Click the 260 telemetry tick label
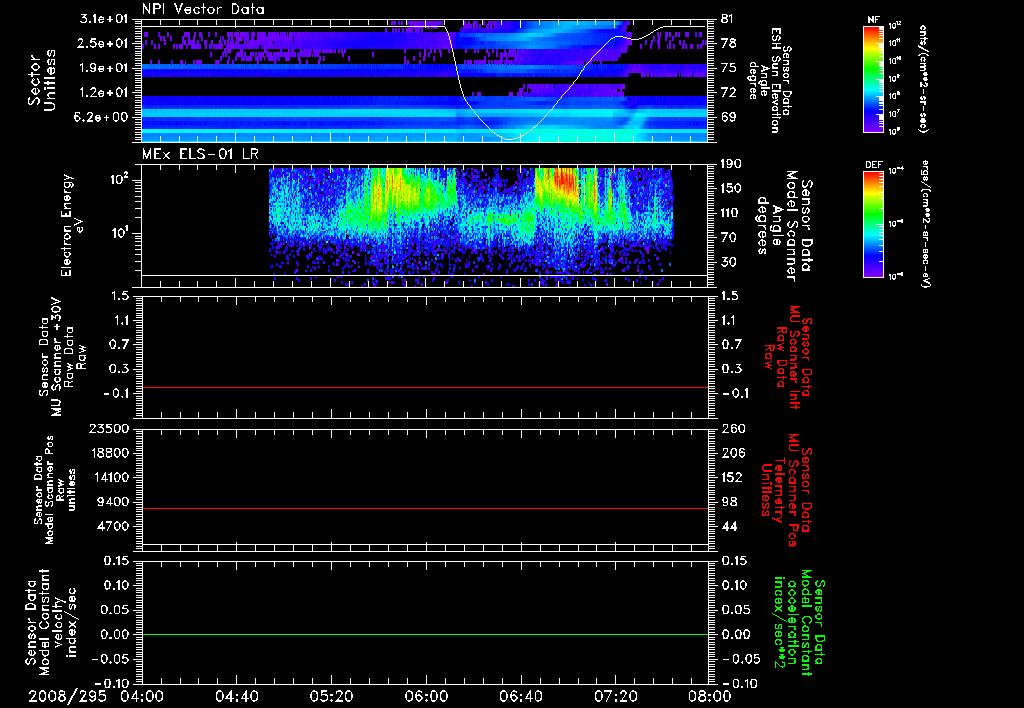This screenshot has width=1024, height=708. tap(732, 429)
